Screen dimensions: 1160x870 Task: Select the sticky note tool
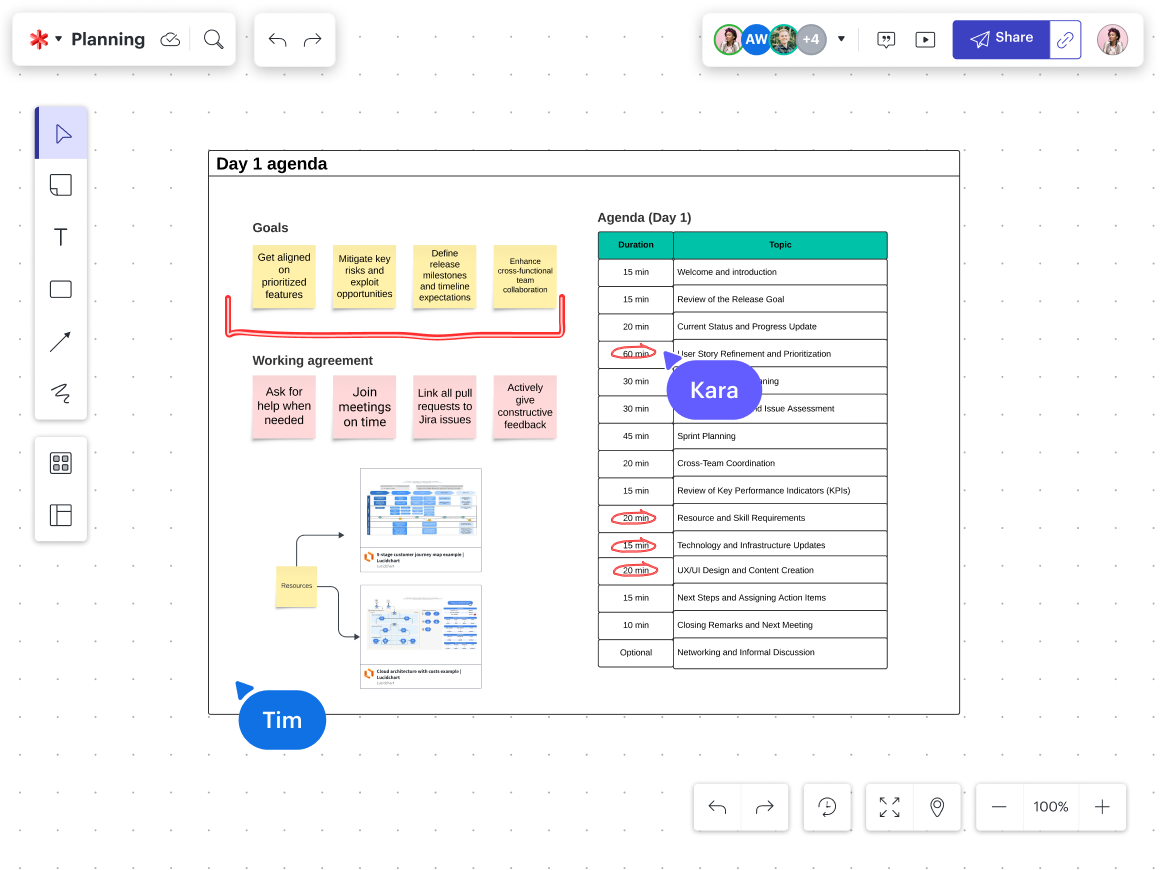(x=61, y=185)
